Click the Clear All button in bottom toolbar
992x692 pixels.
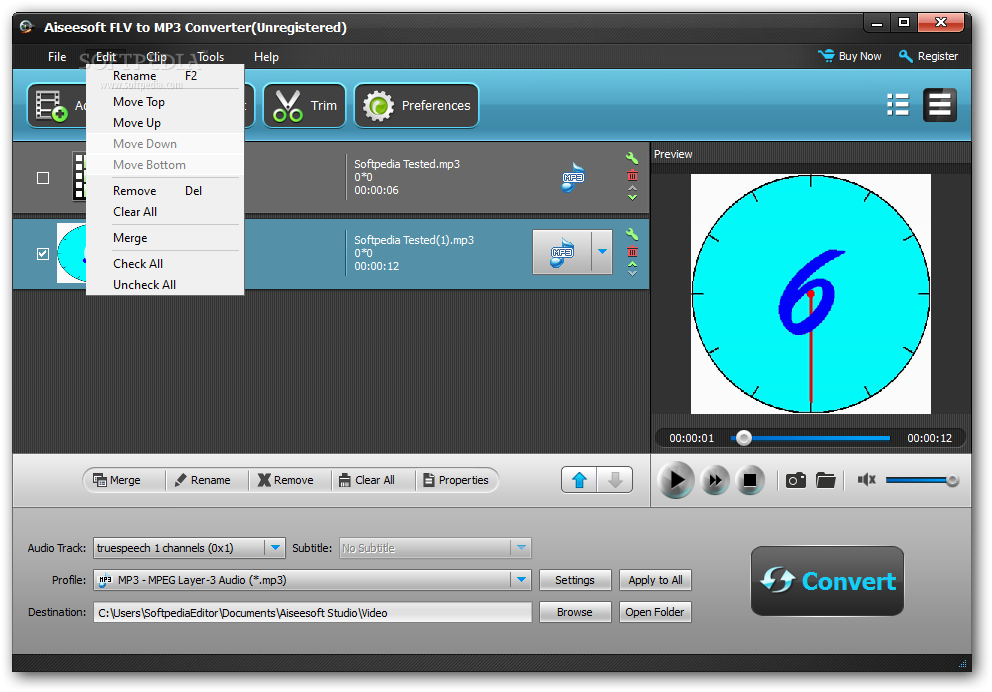(367, 480)
